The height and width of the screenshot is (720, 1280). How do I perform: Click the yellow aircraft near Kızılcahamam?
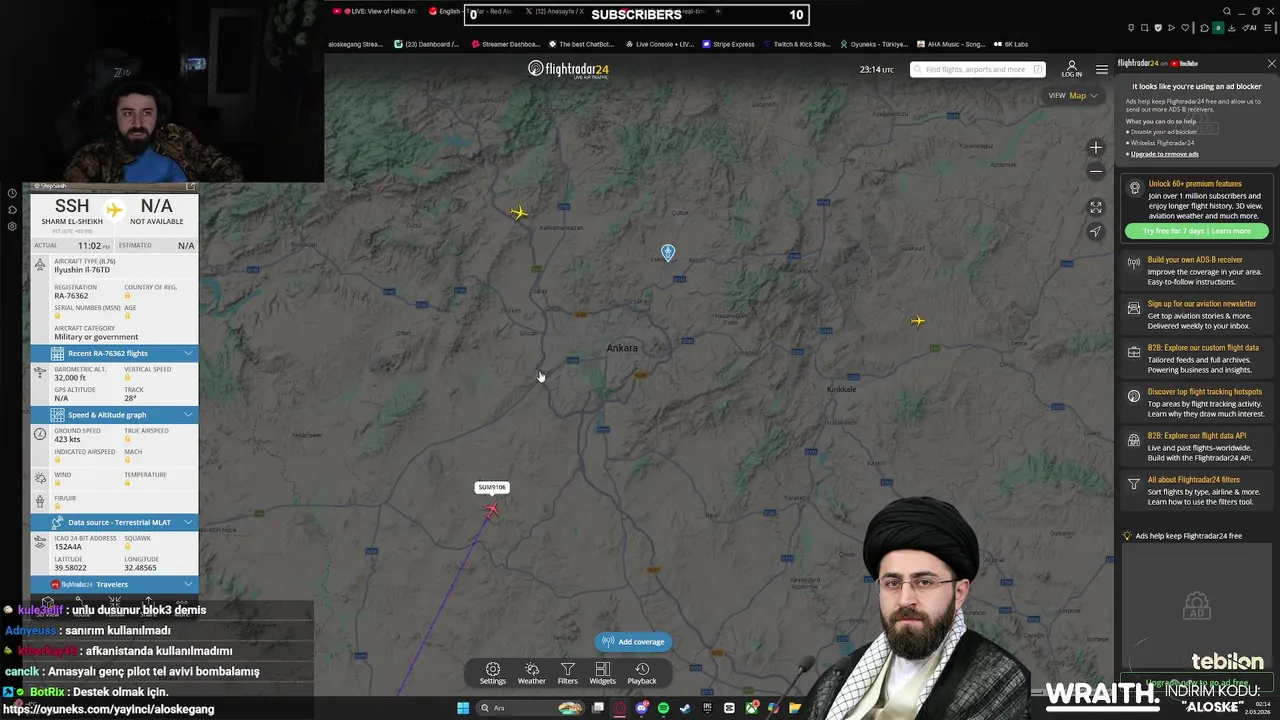click(x=518, y=212)
